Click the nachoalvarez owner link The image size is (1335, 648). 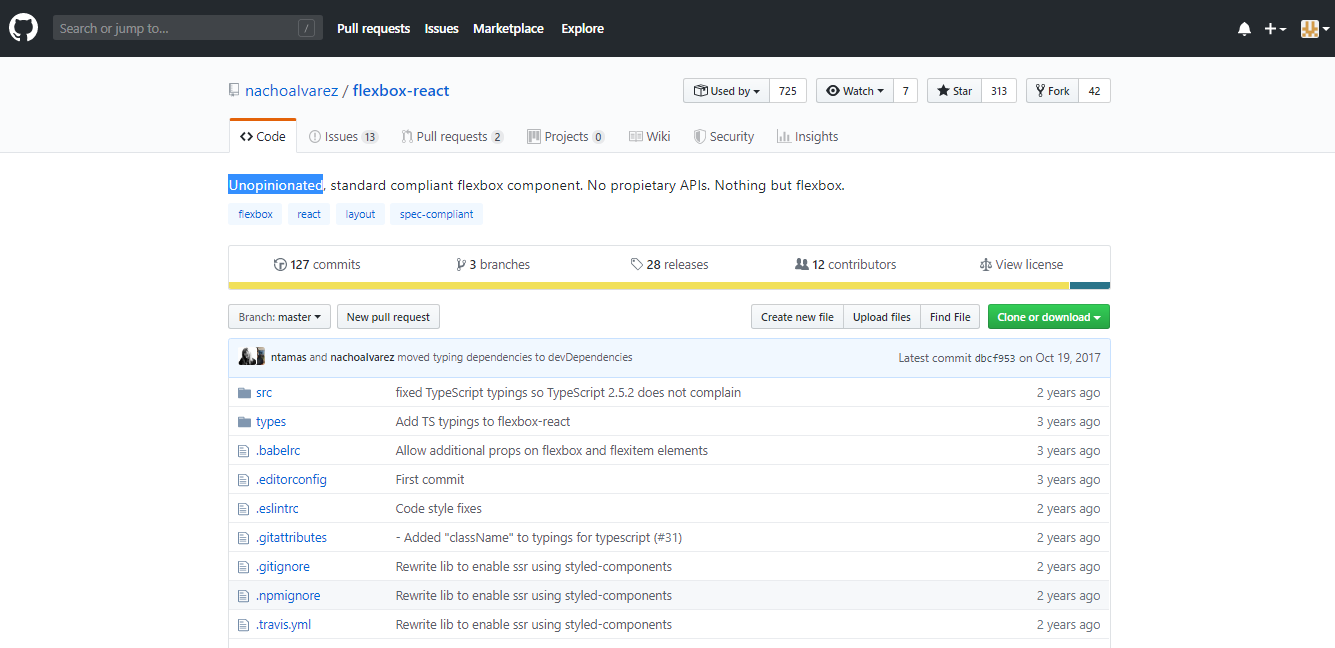click(291, 91)
